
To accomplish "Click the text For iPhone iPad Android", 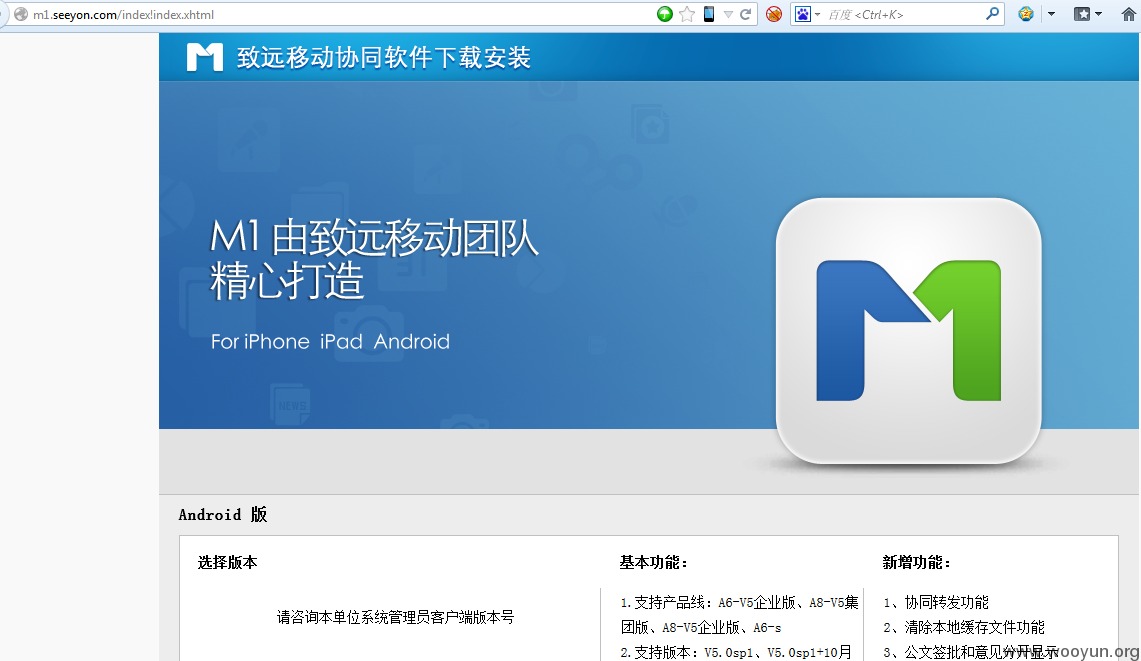I will tap(330, 341).
